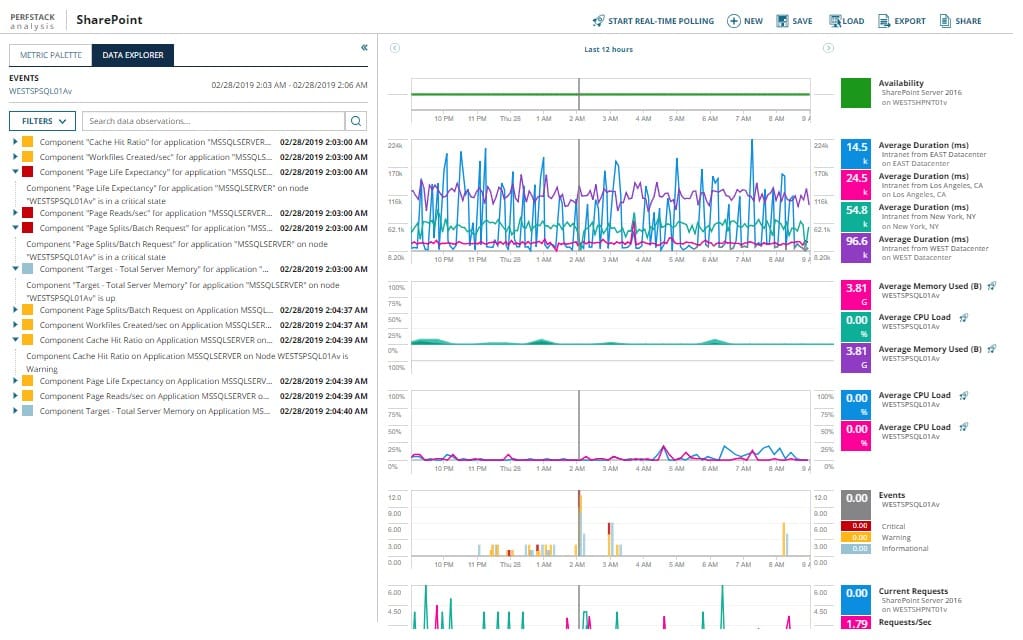This screenshot has width=1023, height=640.
Task: Click the green Availability color swatch
Action: click(x=855, y=93)
